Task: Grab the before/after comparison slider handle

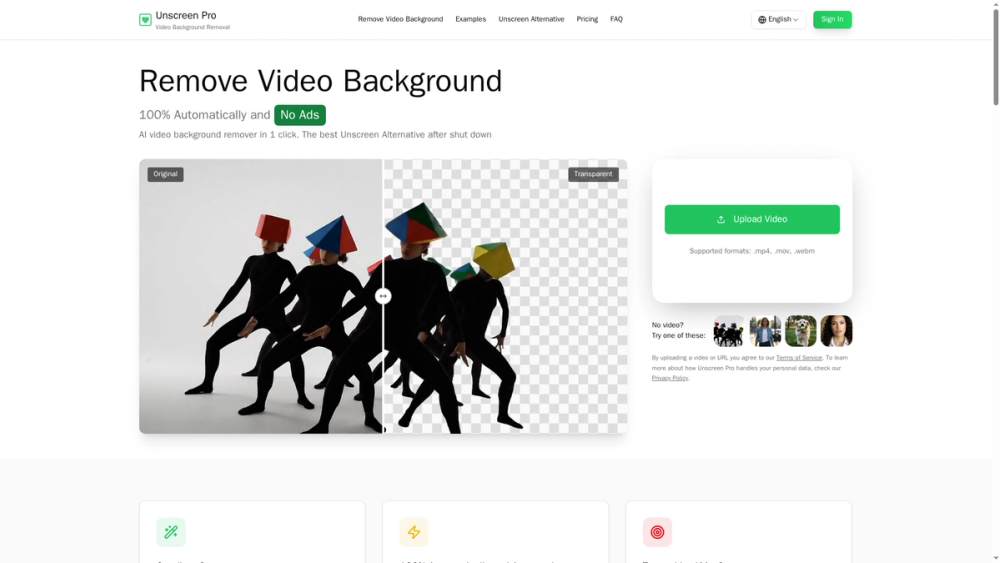Action: [383, 296]
